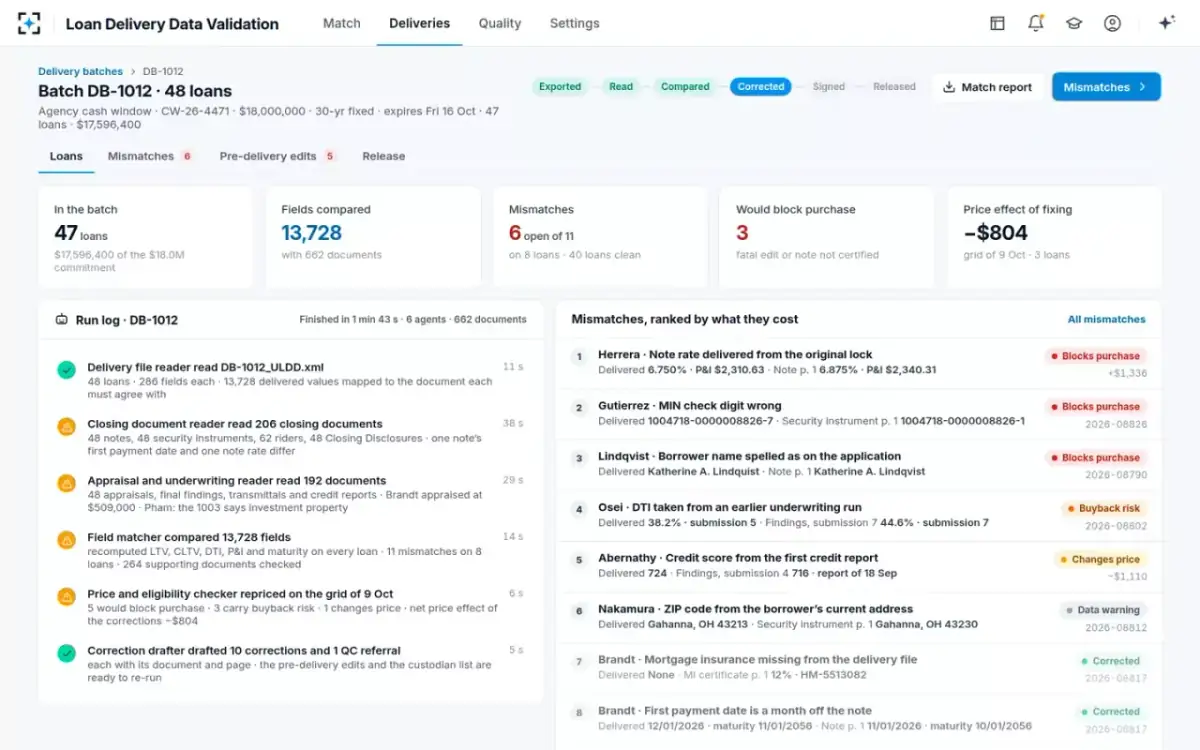The width and height of the screenshot is (1200, 750).
Task: Click green check icon for Delivery file reader
Action: point(66,370)
